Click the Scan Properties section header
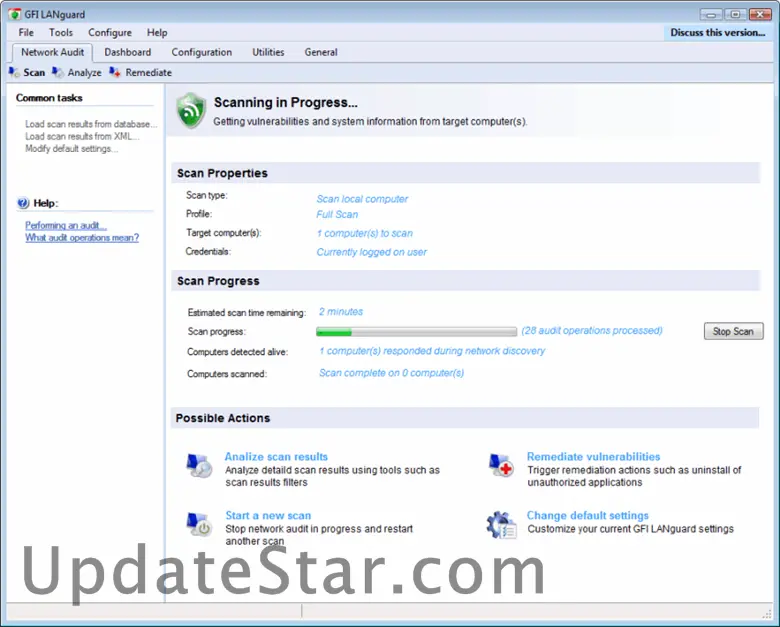 click(x=466, y=173)
